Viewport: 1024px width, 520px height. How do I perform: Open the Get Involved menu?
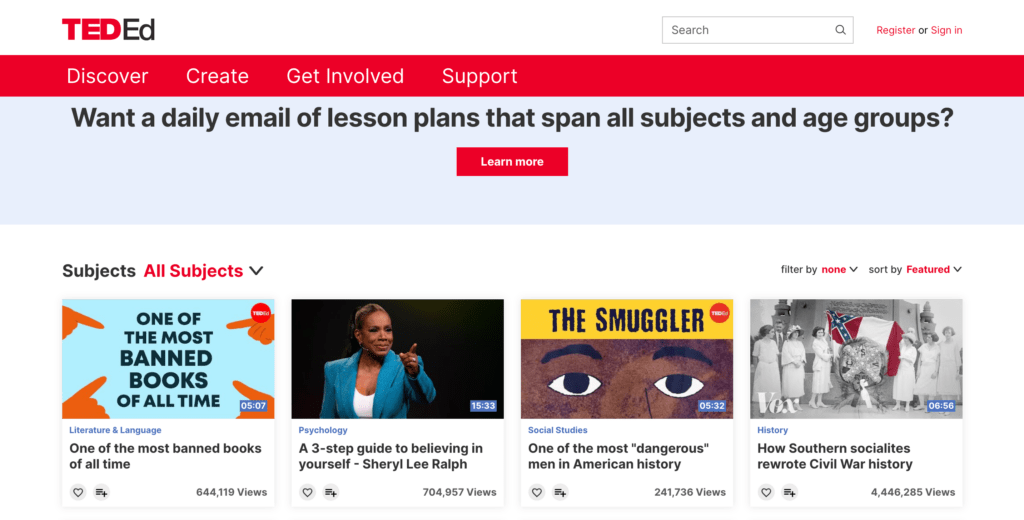[x=345, y=76]
